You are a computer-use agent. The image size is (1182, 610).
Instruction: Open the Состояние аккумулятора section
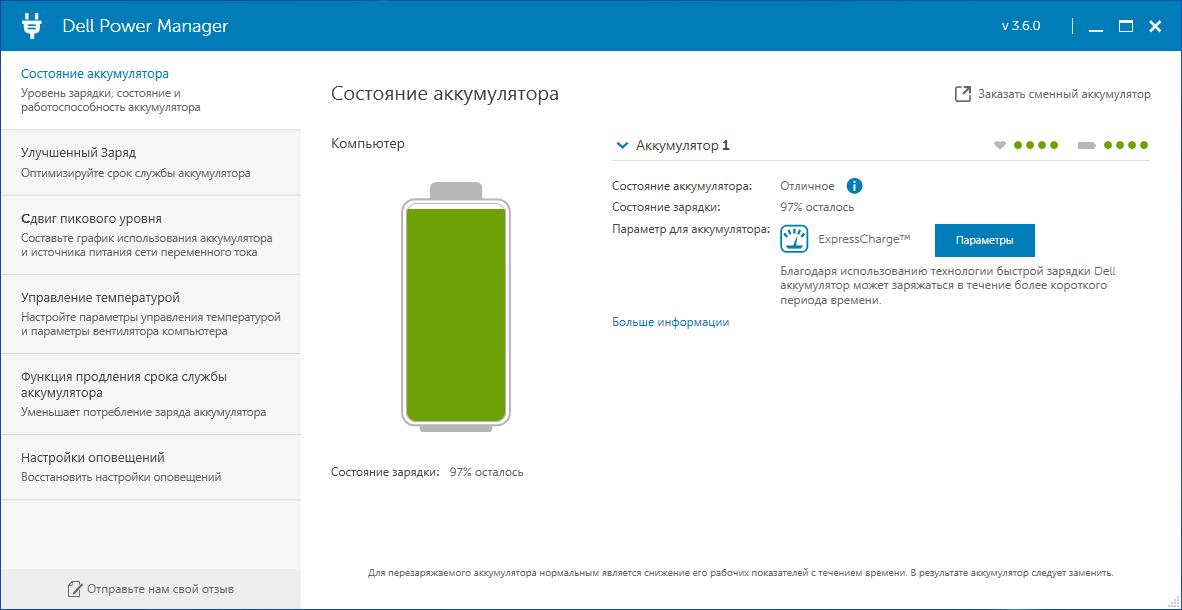tap(151, 90)
